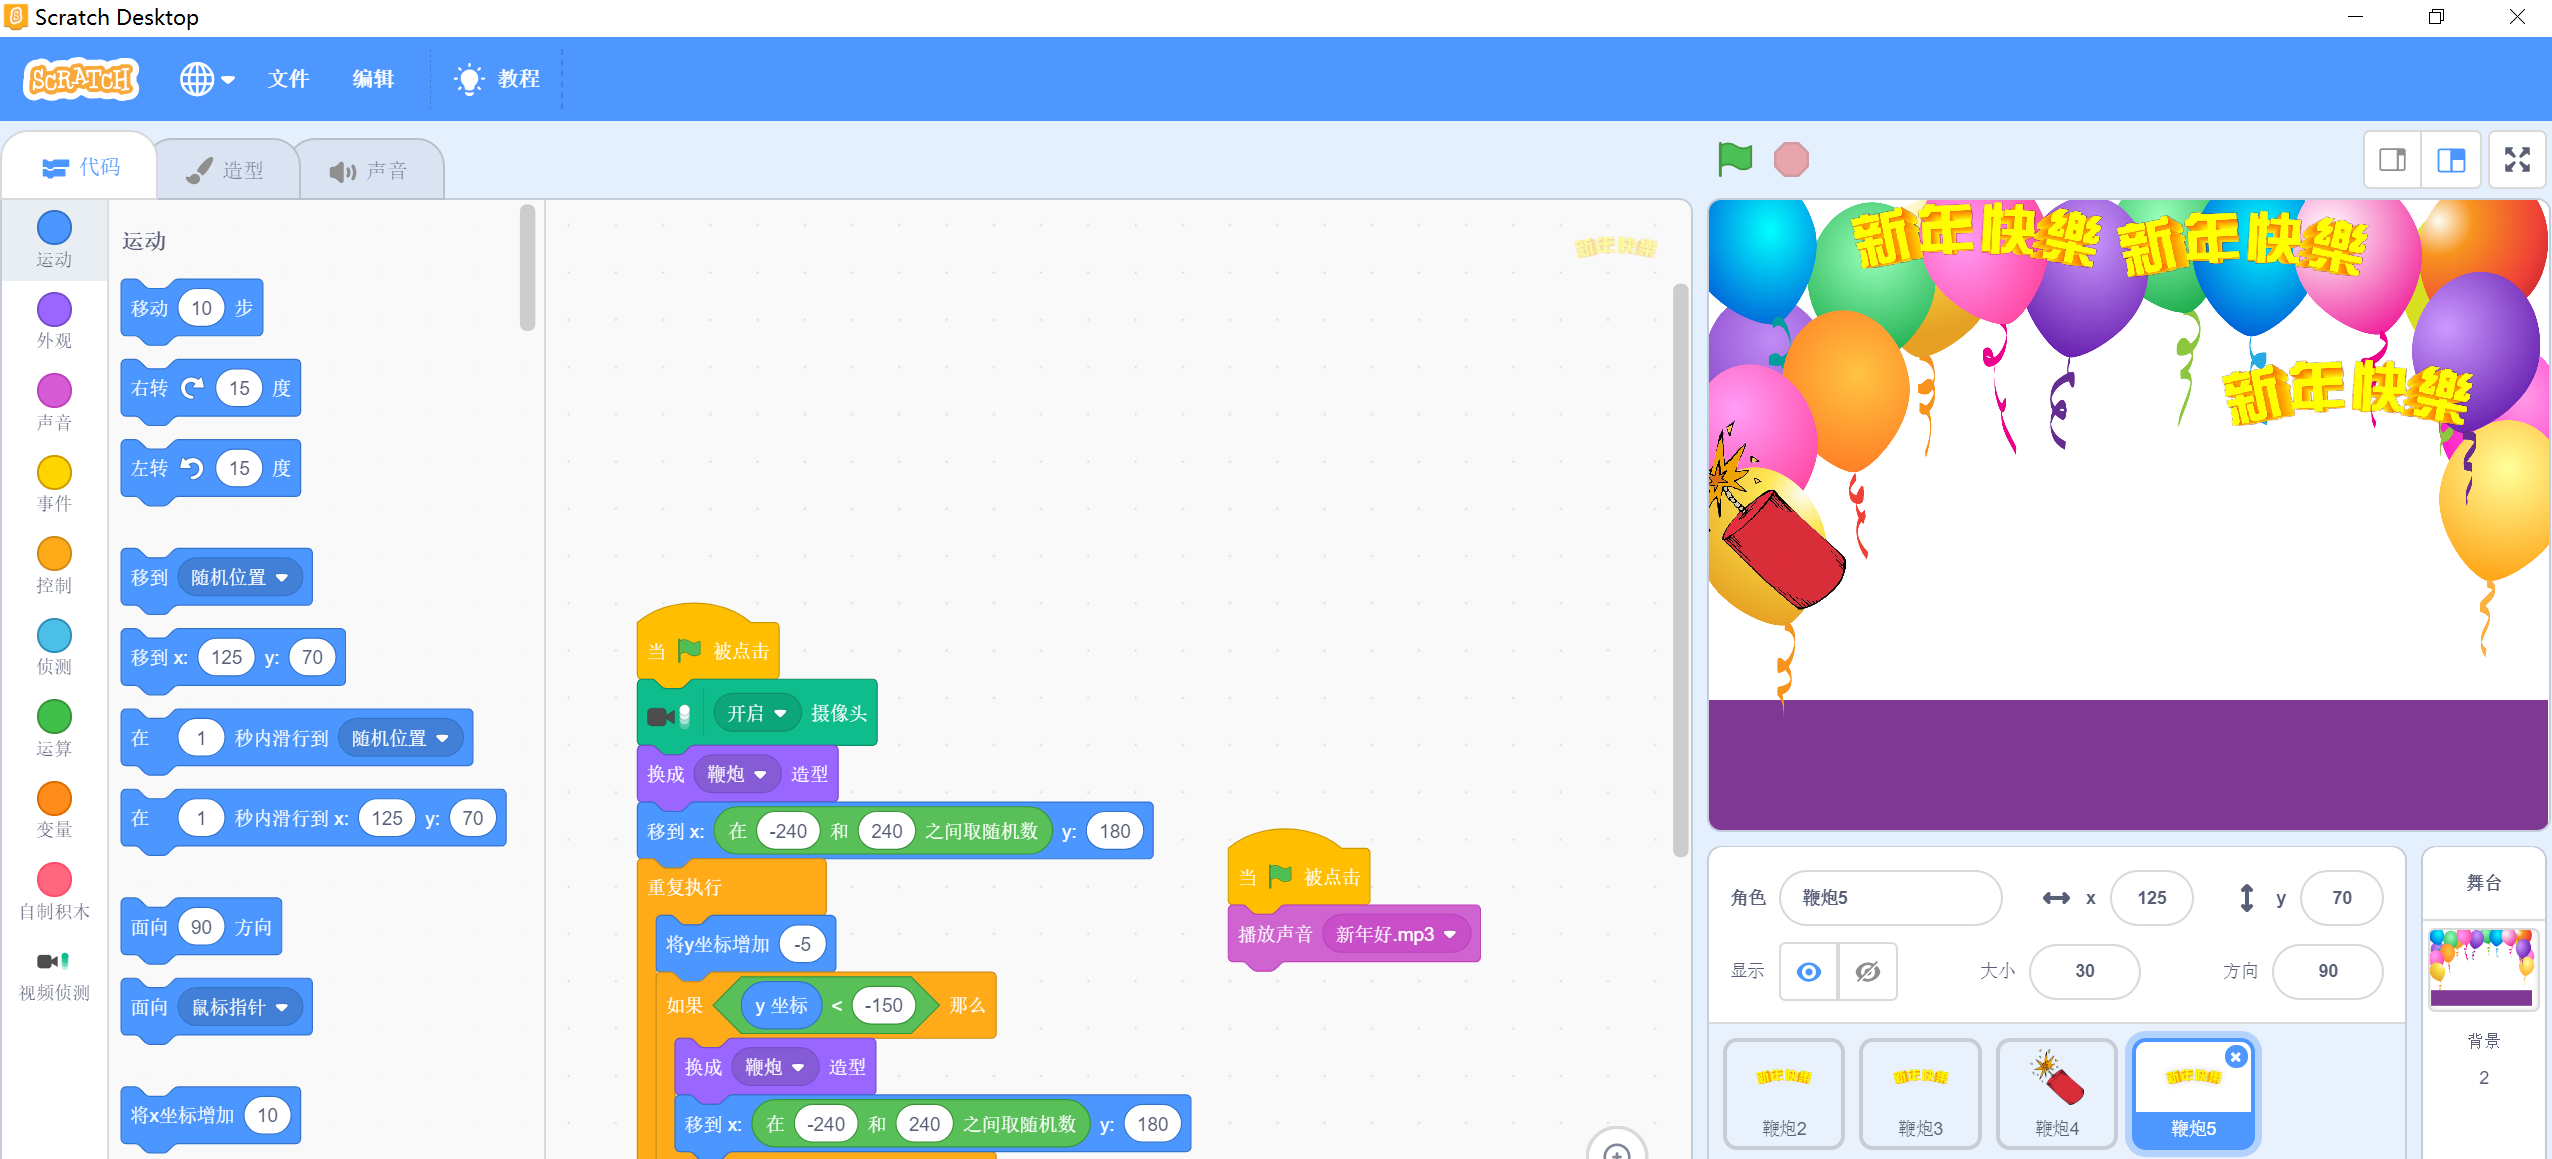
Task: Open the video sensing (视频侦测) block category
Action: click(54, 975)
